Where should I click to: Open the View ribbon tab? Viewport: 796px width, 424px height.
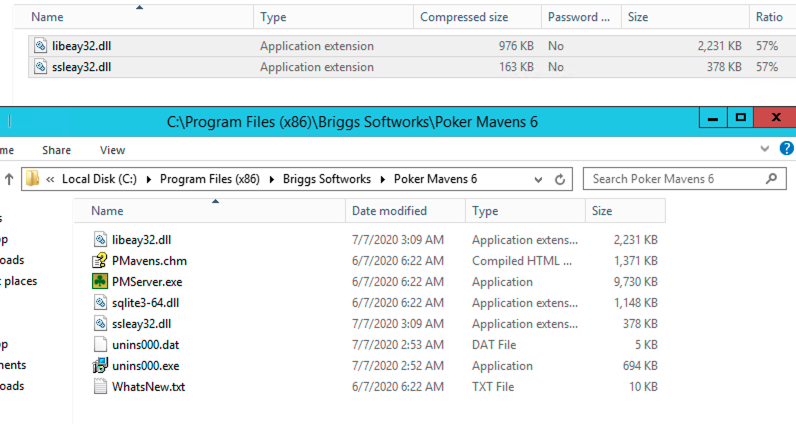[112, 150]
